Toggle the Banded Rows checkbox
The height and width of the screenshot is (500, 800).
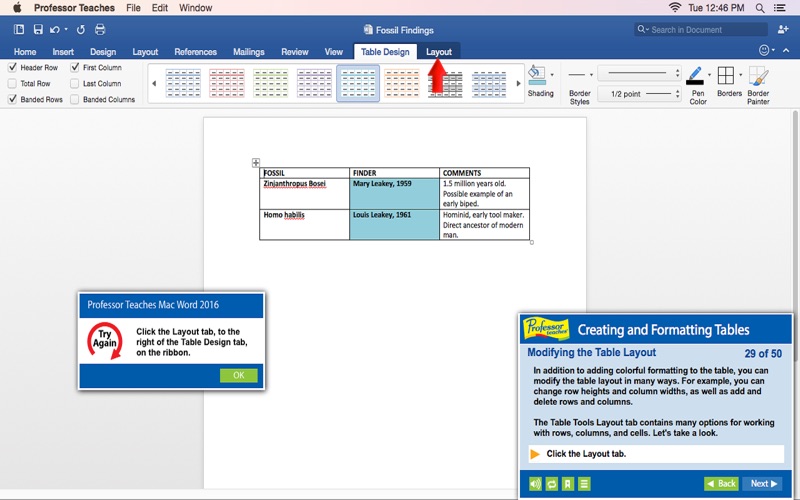(13, 99)
